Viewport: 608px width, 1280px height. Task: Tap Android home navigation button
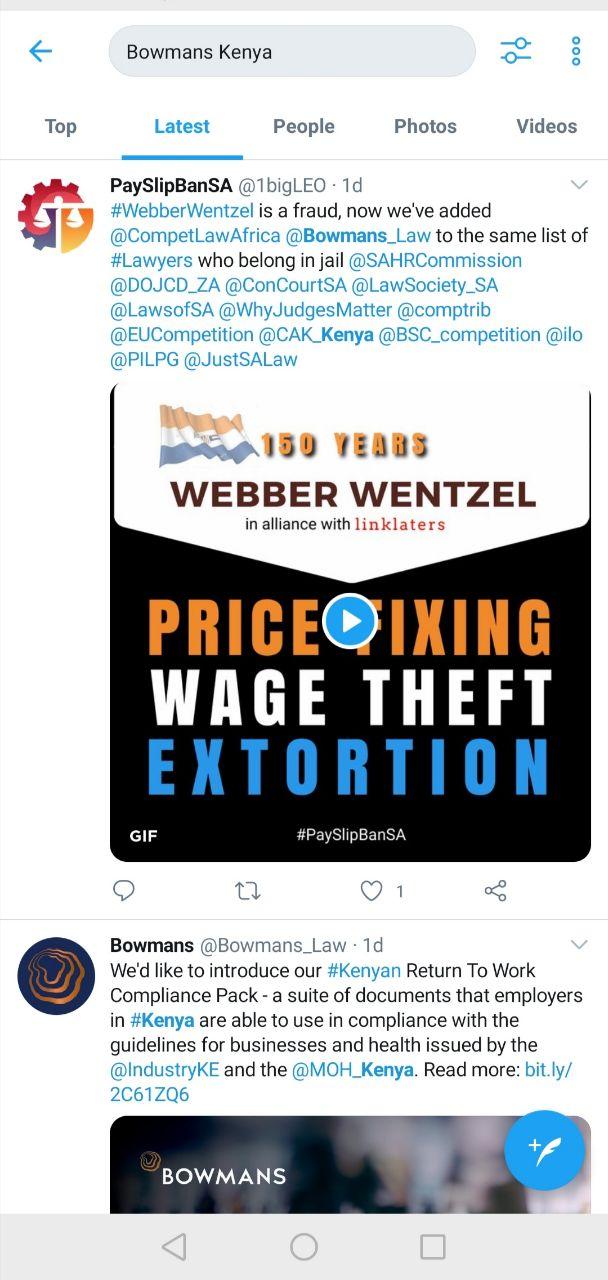click(x=304, y=1246)
